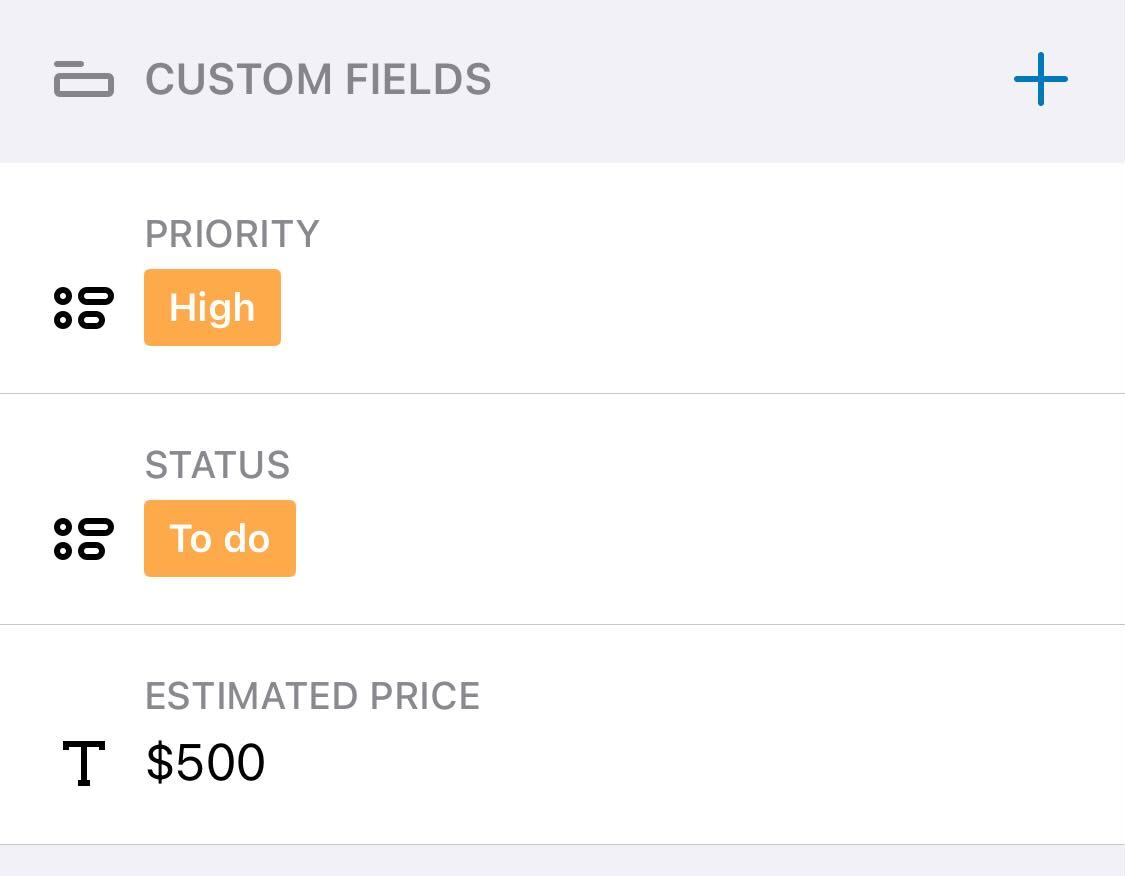Click the Custom Fields section header icon
The height and width of the screenshot is (876, 1125).
(x=83, y=79)
